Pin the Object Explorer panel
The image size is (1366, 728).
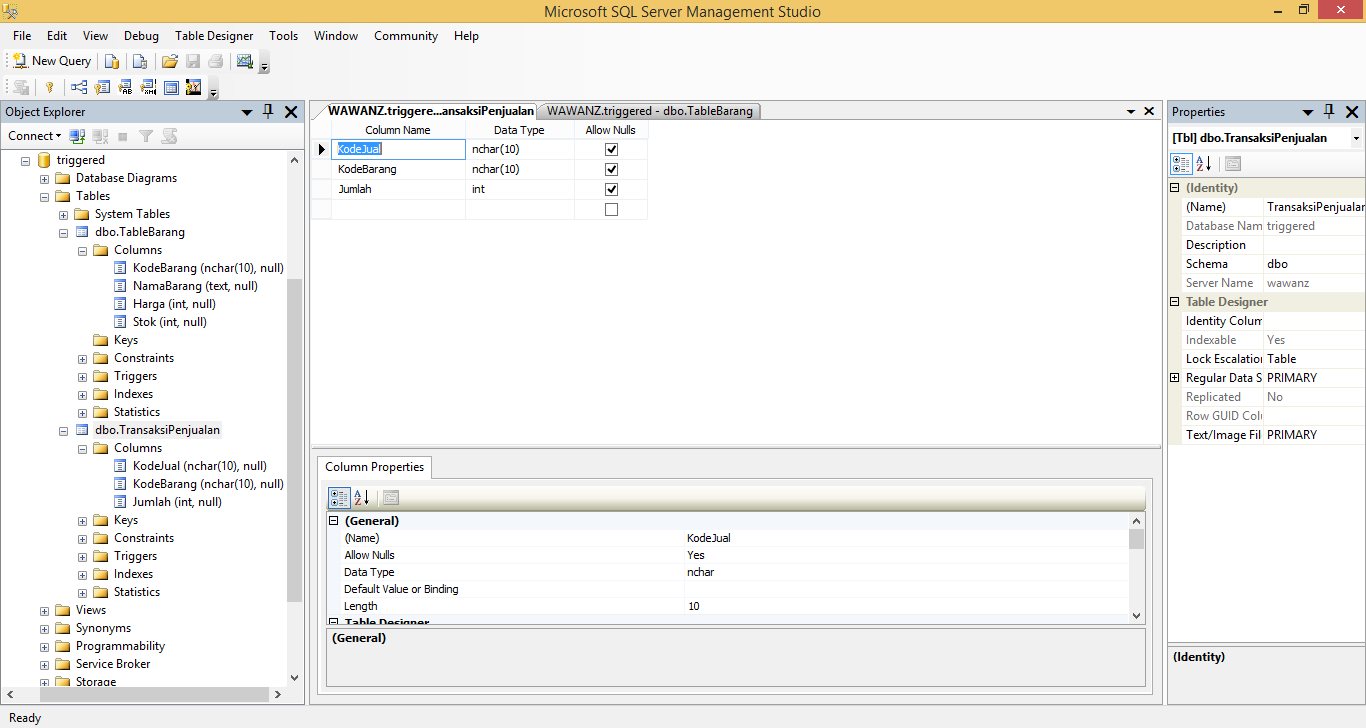268,112
